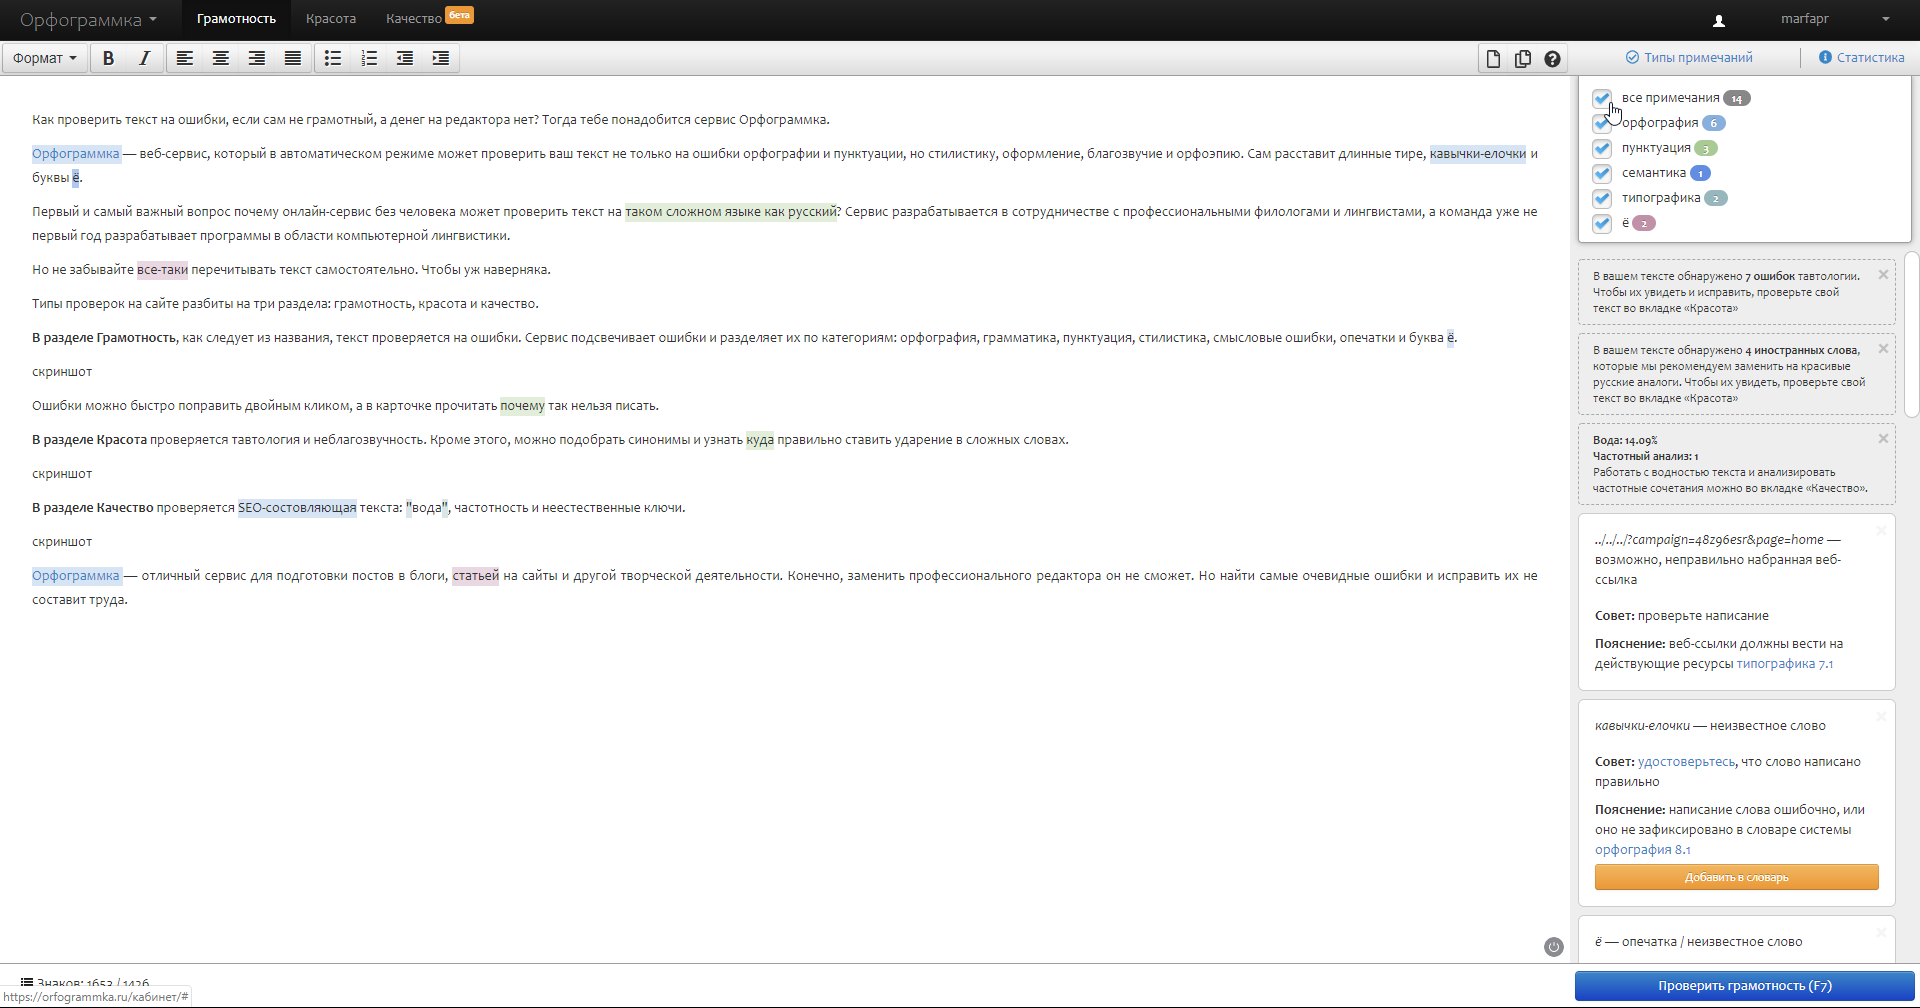Image resolution: width=1920 pixels, height=1008 pixels.
Task: Align text right
Action: coord(257,58)
